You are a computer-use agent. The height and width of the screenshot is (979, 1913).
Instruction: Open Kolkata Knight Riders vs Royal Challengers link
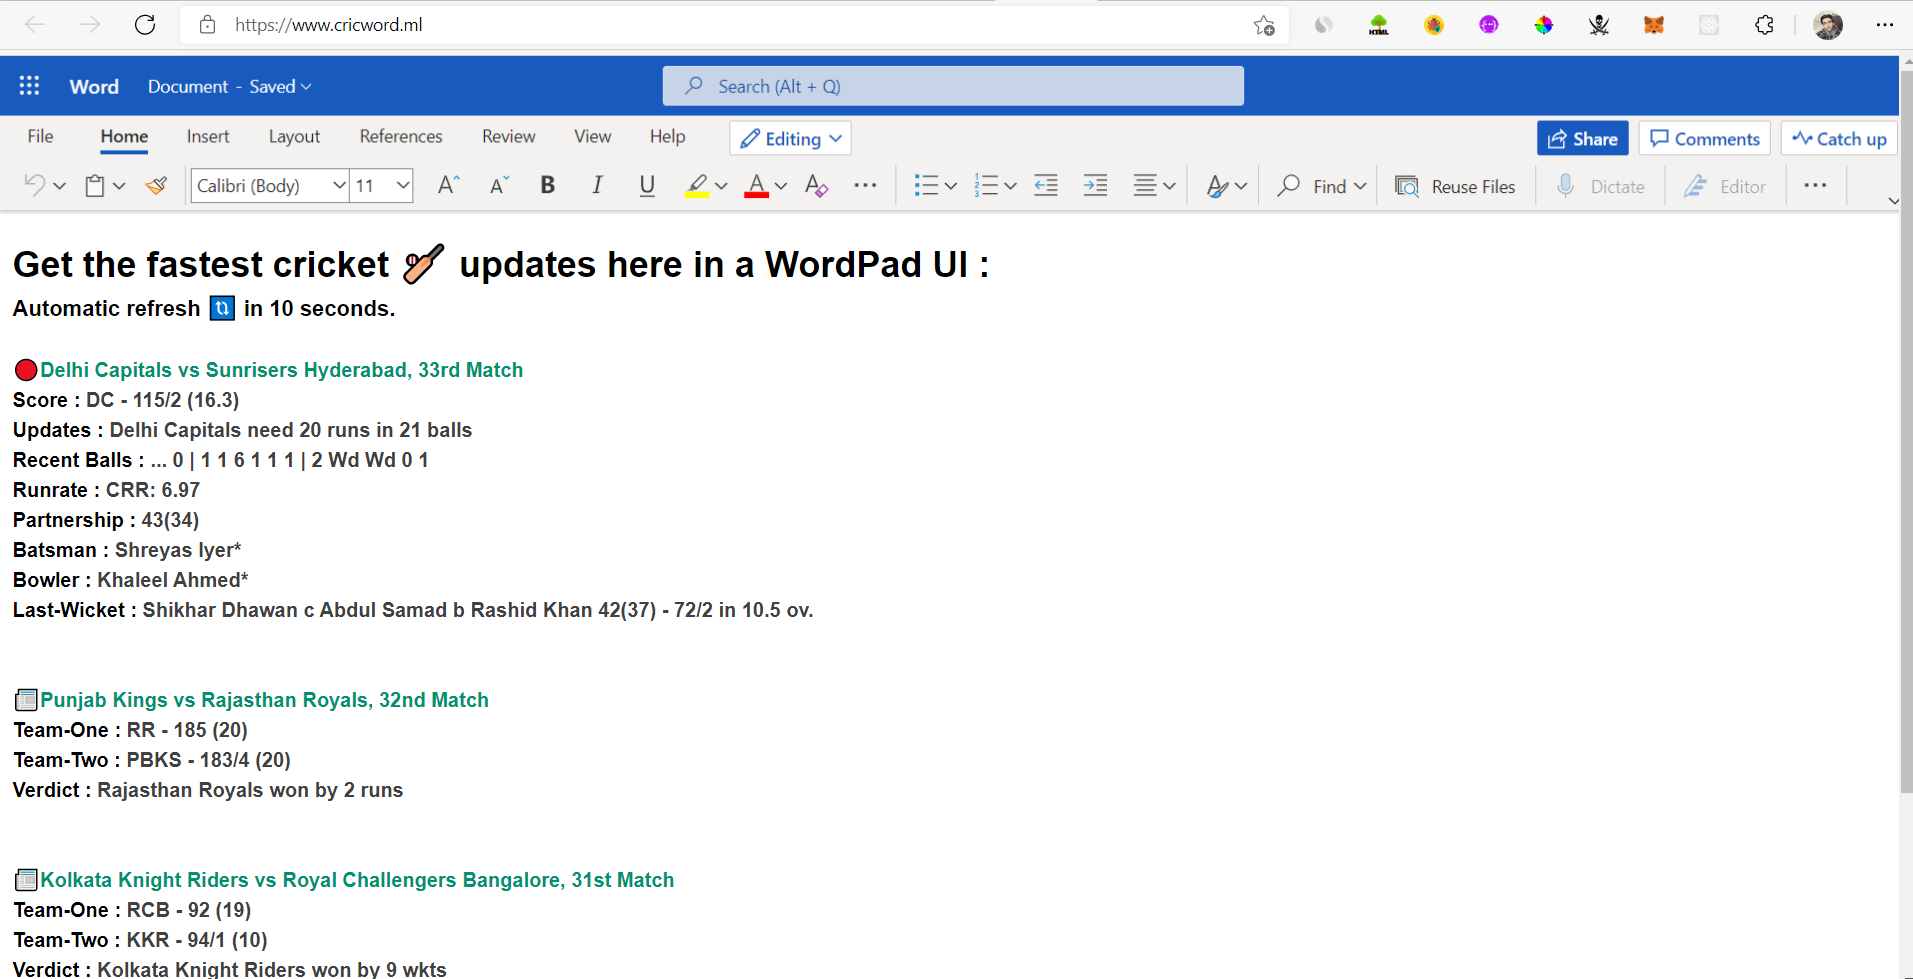357,880
